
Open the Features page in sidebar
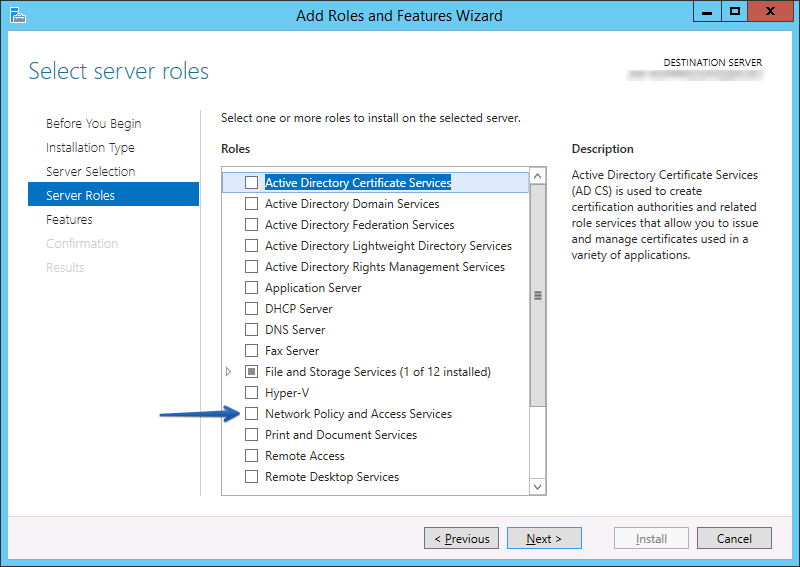(x=69, y=220)
